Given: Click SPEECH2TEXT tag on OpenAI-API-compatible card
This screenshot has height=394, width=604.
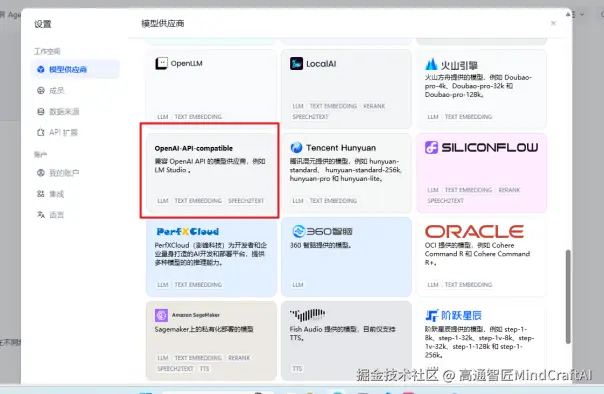Looking at the screenshot, I should pos(246,201).
